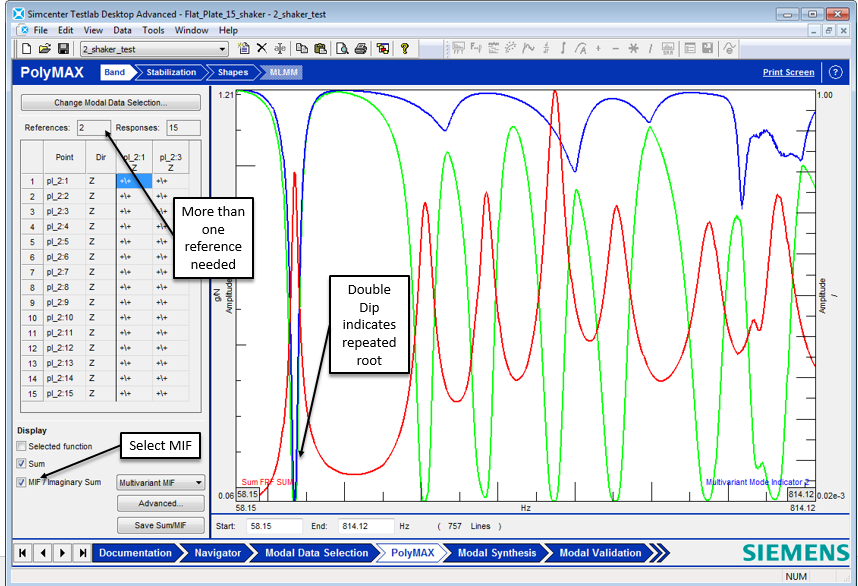The height and width of the screenshot is (586, 858).
Task: Open the File menu
Action: click(x=40, y=31)
